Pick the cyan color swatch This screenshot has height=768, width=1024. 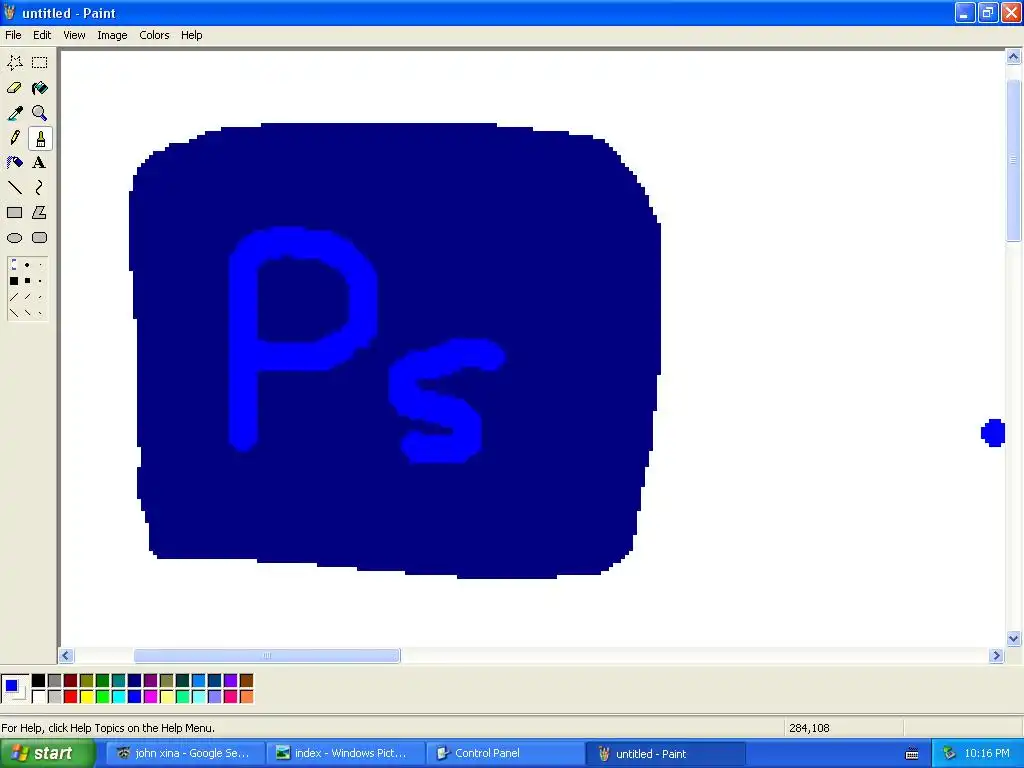point(118,697)
